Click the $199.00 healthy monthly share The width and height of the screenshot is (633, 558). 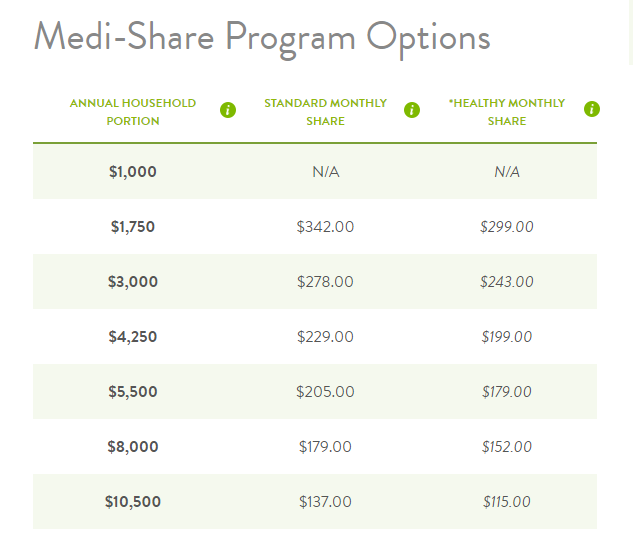click(507, 337)
